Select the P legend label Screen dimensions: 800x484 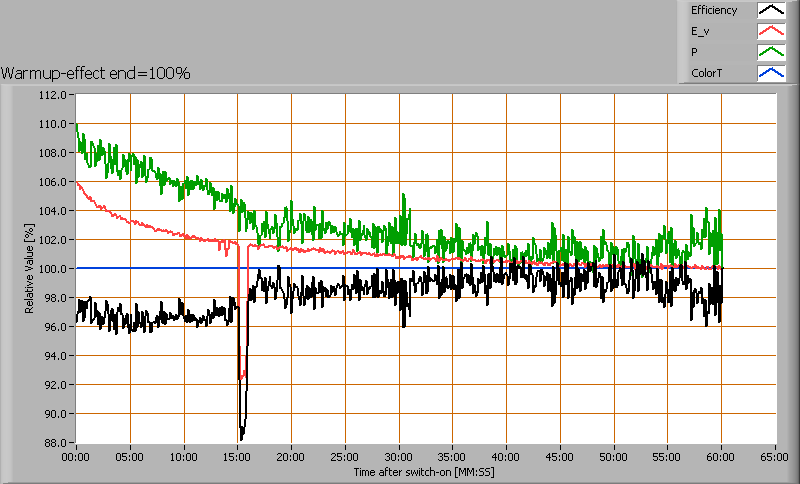(694, 52)
